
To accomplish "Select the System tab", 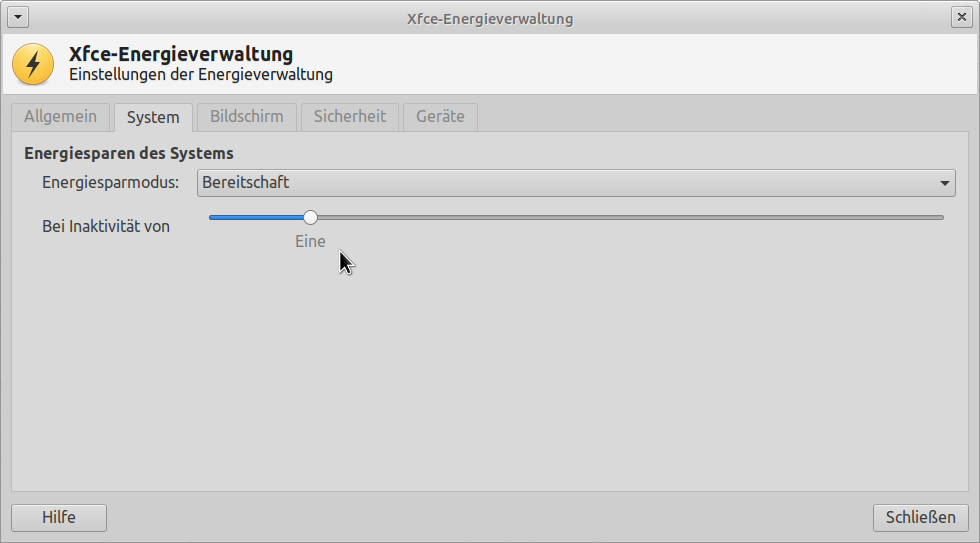I will click(x=153, y=117).
